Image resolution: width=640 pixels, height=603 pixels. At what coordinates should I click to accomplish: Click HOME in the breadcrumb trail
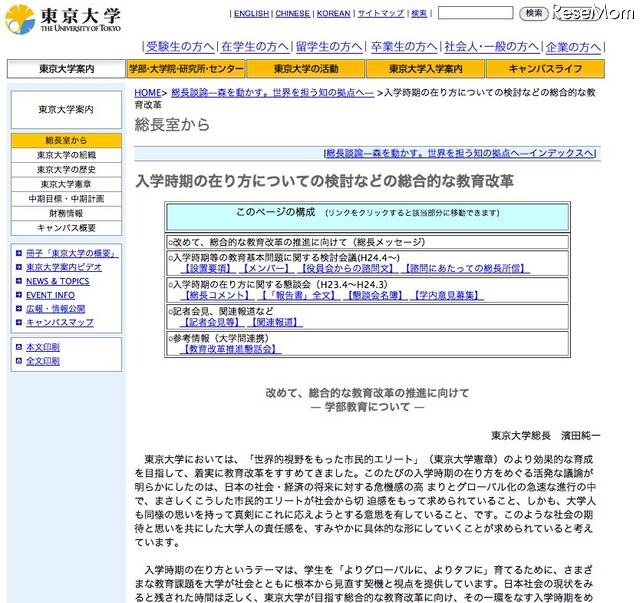pos(147,92)
